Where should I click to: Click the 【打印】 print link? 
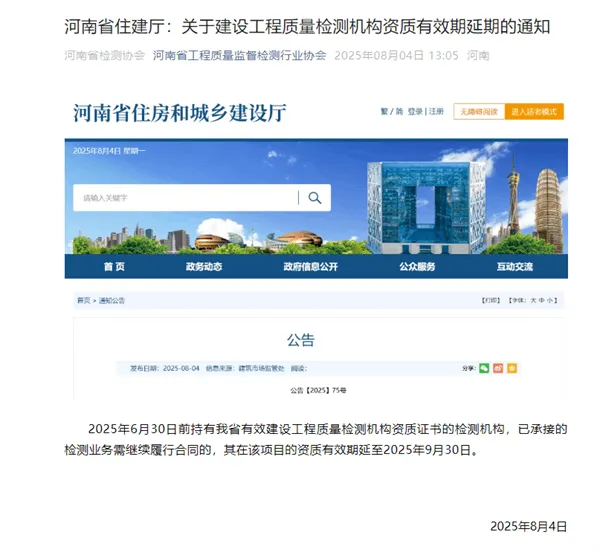[x=491, y=300]
